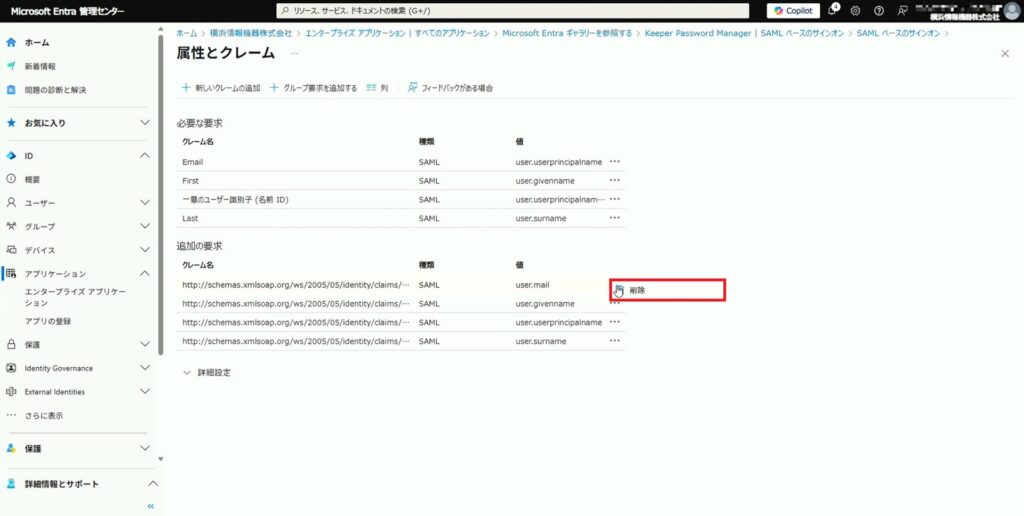1024x516 pixels.
Task: Click Microsoft Entra ギャラリーを参照する breadcrumb
Action: pyautogui.click(x=567, y=33)
